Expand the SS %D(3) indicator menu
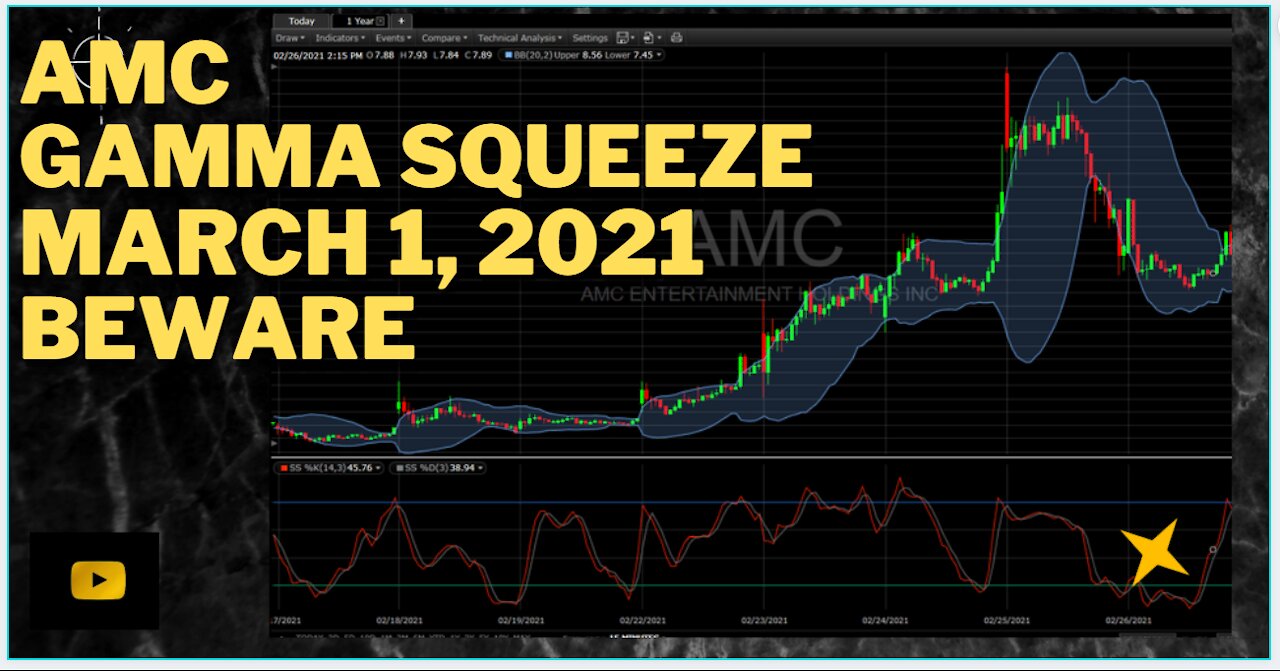Image resolution: width=1280 pixels, height=671 pixels. tap(479, 467)
